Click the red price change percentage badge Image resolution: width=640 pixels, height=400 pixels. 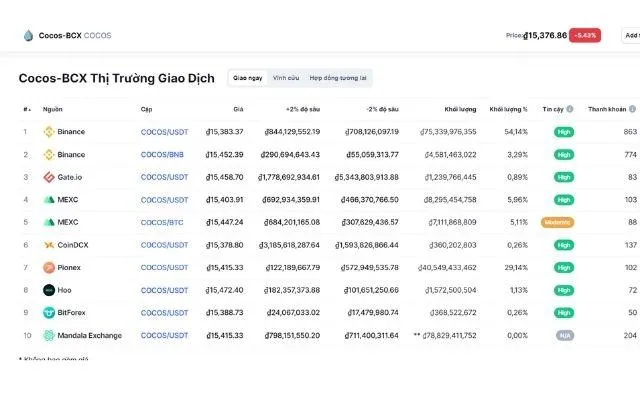[x=585, y=36]
